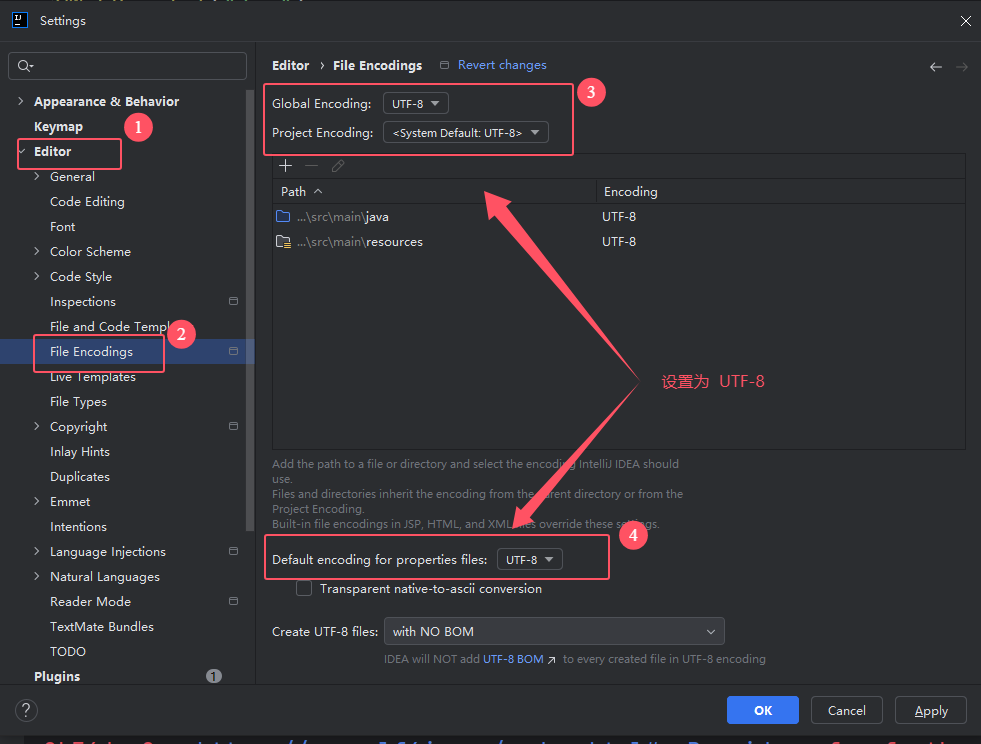Close the Settings dialog
This screenshot has width=981, height=744.
pyautogui.click(x=965, y=21)
